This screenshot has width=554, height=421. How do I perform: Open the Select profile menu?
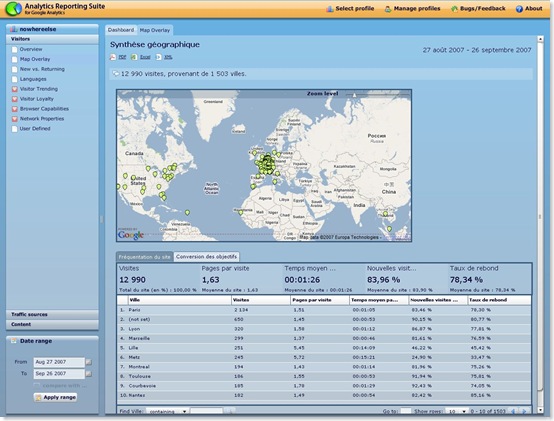pyautogui.click(x=354, y=8)
